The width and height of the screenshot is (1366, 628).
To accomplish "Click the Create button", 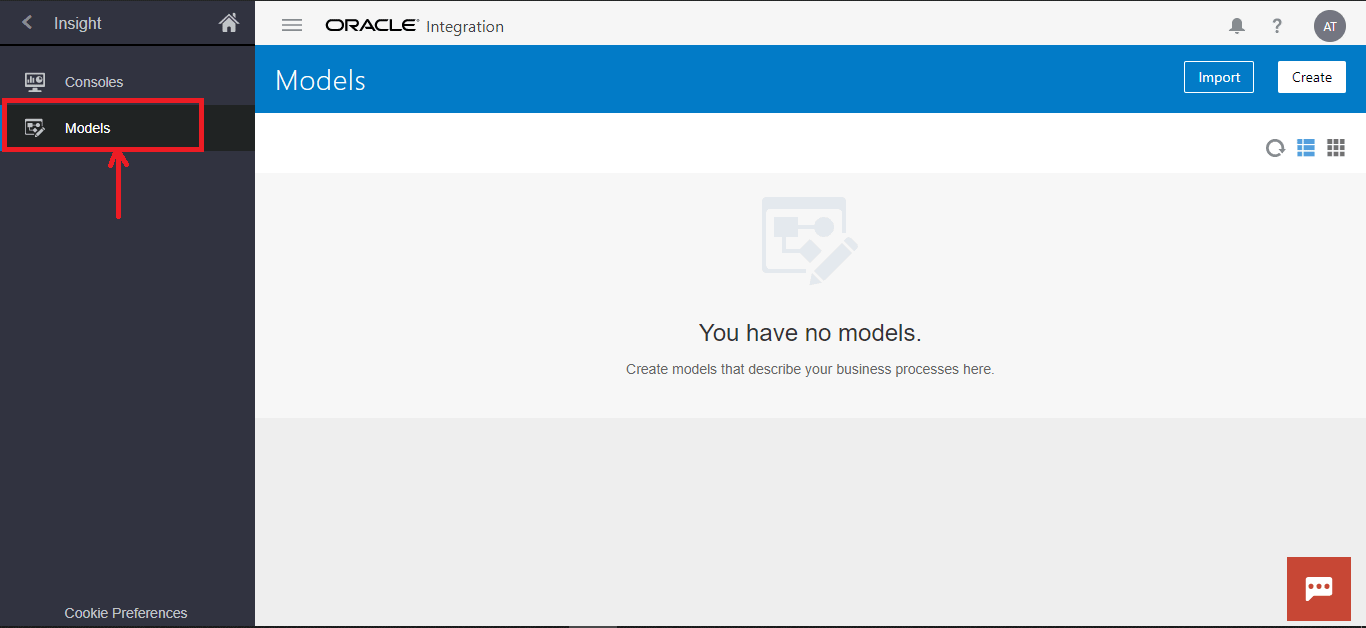I will click(1311, 77).
